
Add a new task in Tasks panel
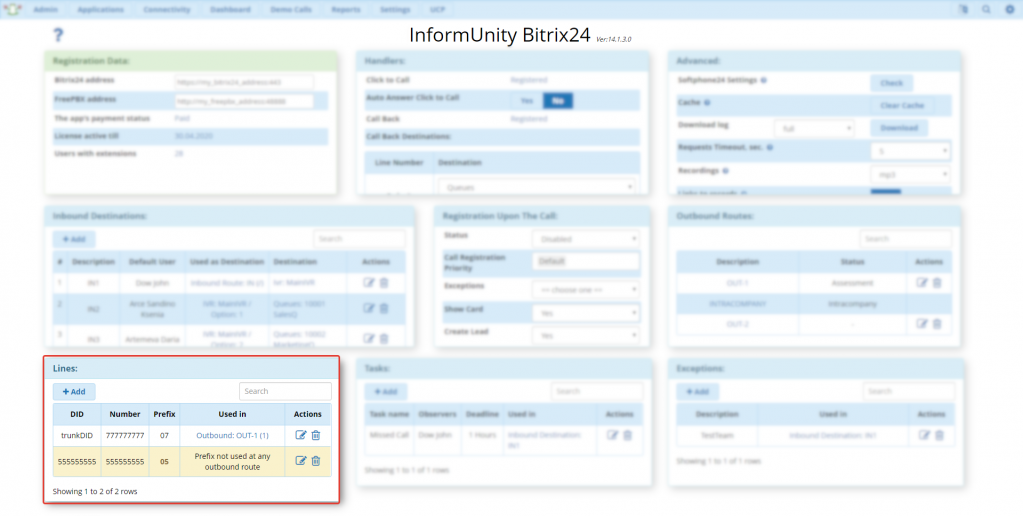(386, 391)
